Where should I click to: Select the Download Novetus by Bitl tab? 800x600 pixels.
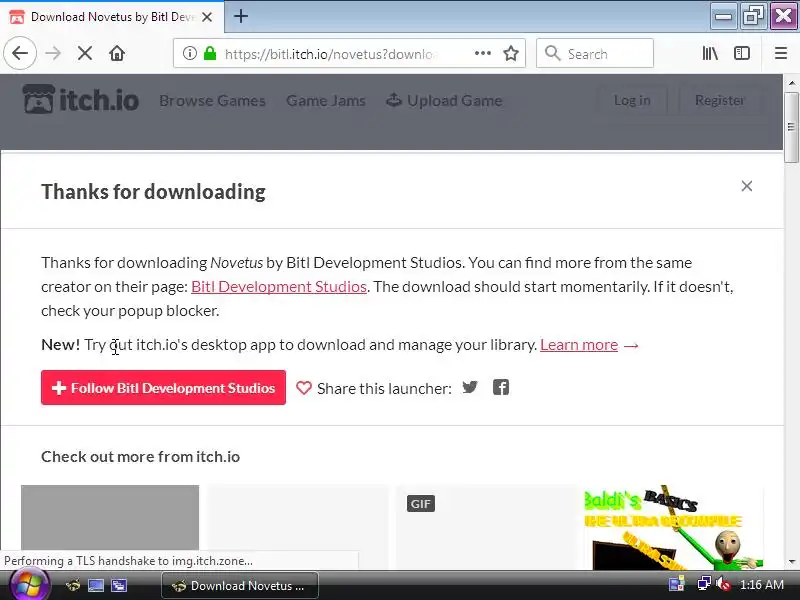[x=112, y=17]
